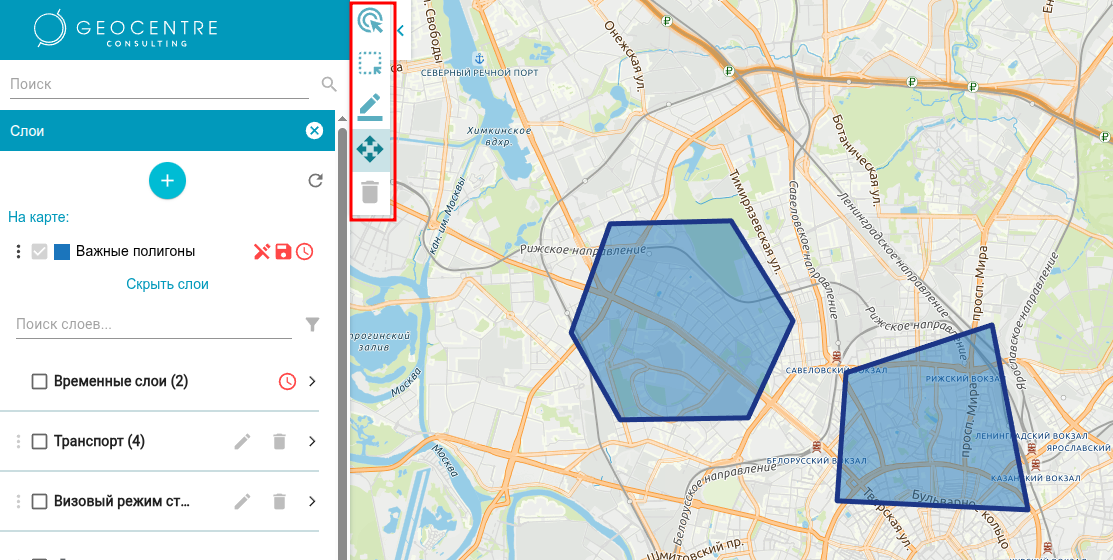1113x560 pixels.
Task: Click the Химкинское вдхр. map label
Action: click(x=500, y=136)
